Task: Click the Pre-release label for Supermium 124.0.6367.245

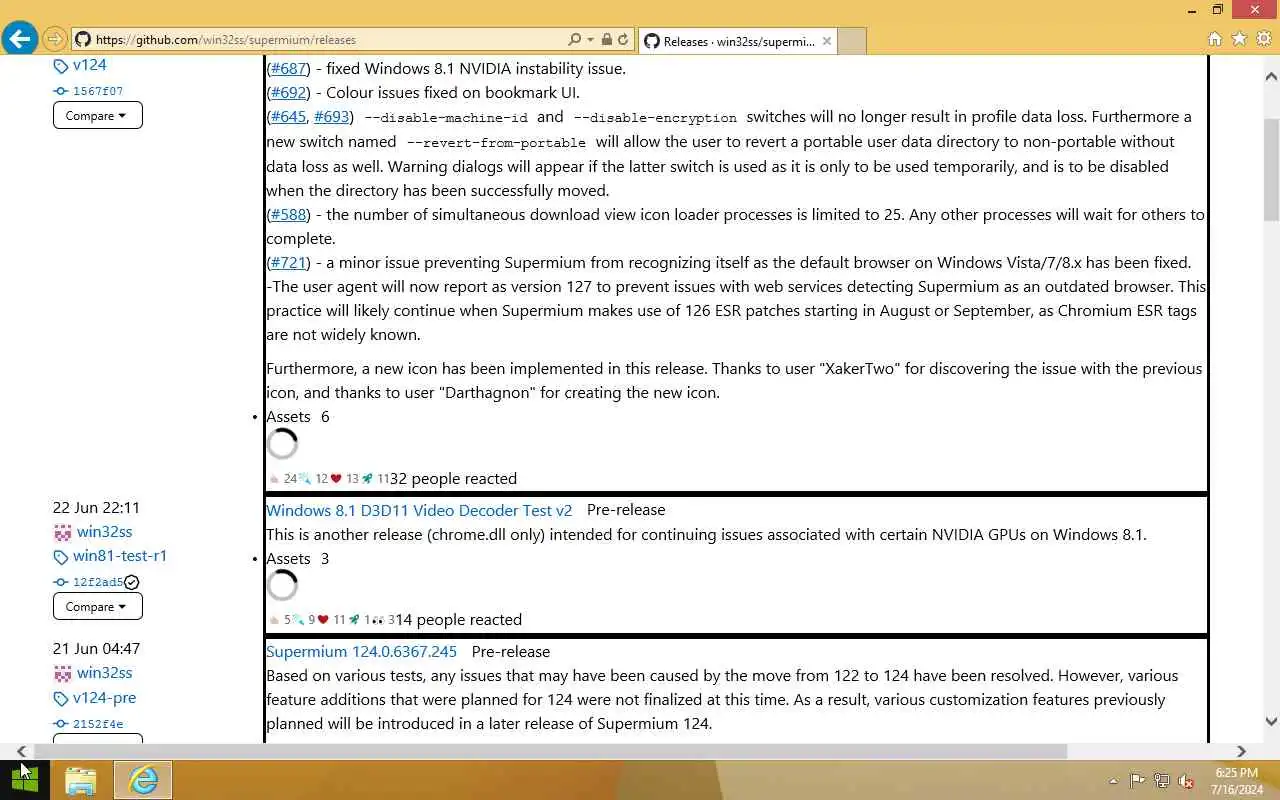Action: (x=511, y=651)
